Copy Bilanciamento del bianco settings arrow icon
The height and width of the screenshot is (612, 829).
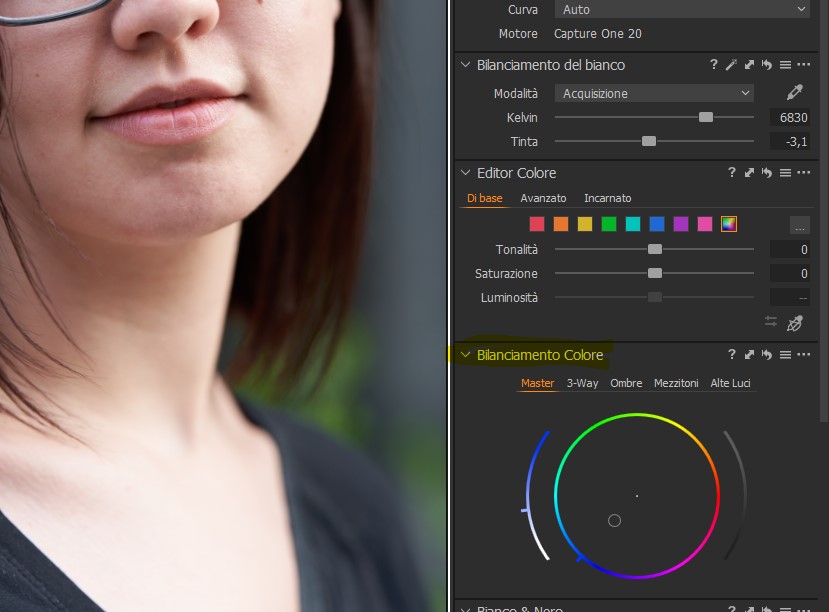[x=749, y=64]
